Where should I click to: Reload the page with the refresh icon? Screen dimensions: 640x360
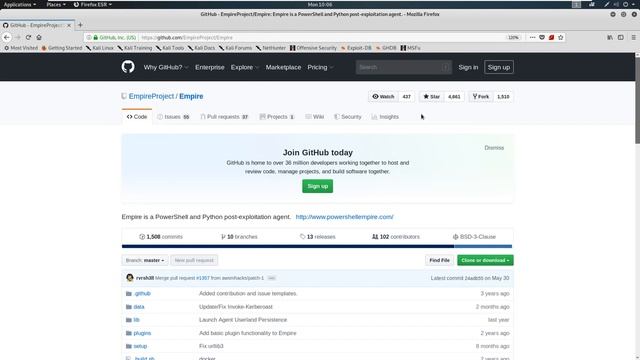coord(28,37)
